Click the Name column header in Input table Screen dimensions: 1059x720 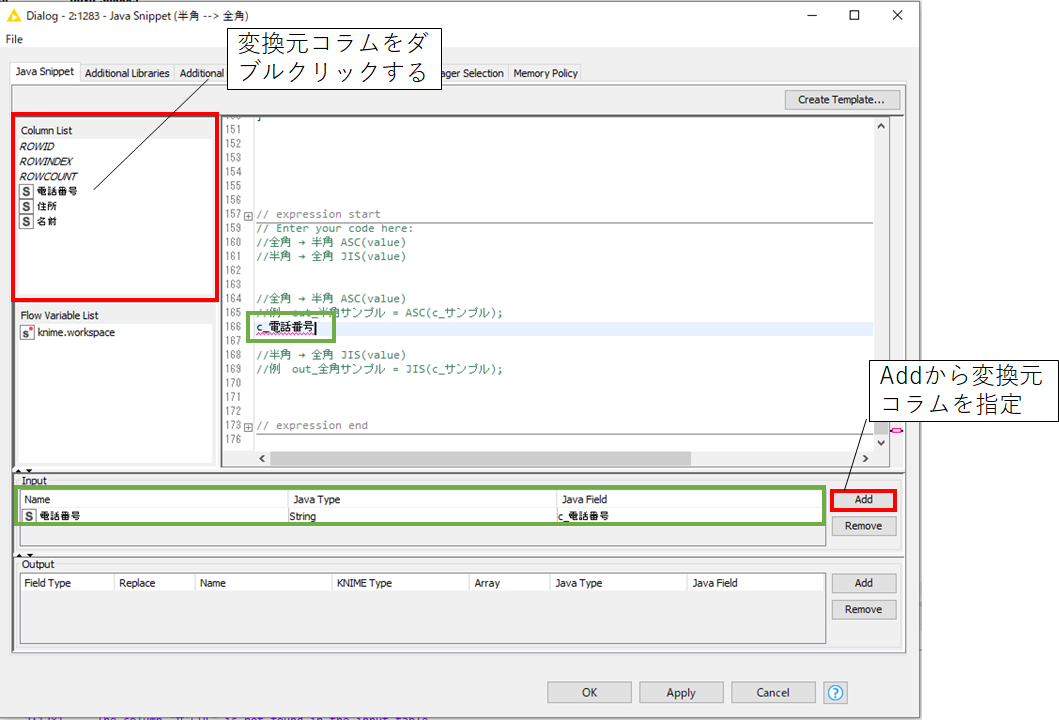point(155,500)
